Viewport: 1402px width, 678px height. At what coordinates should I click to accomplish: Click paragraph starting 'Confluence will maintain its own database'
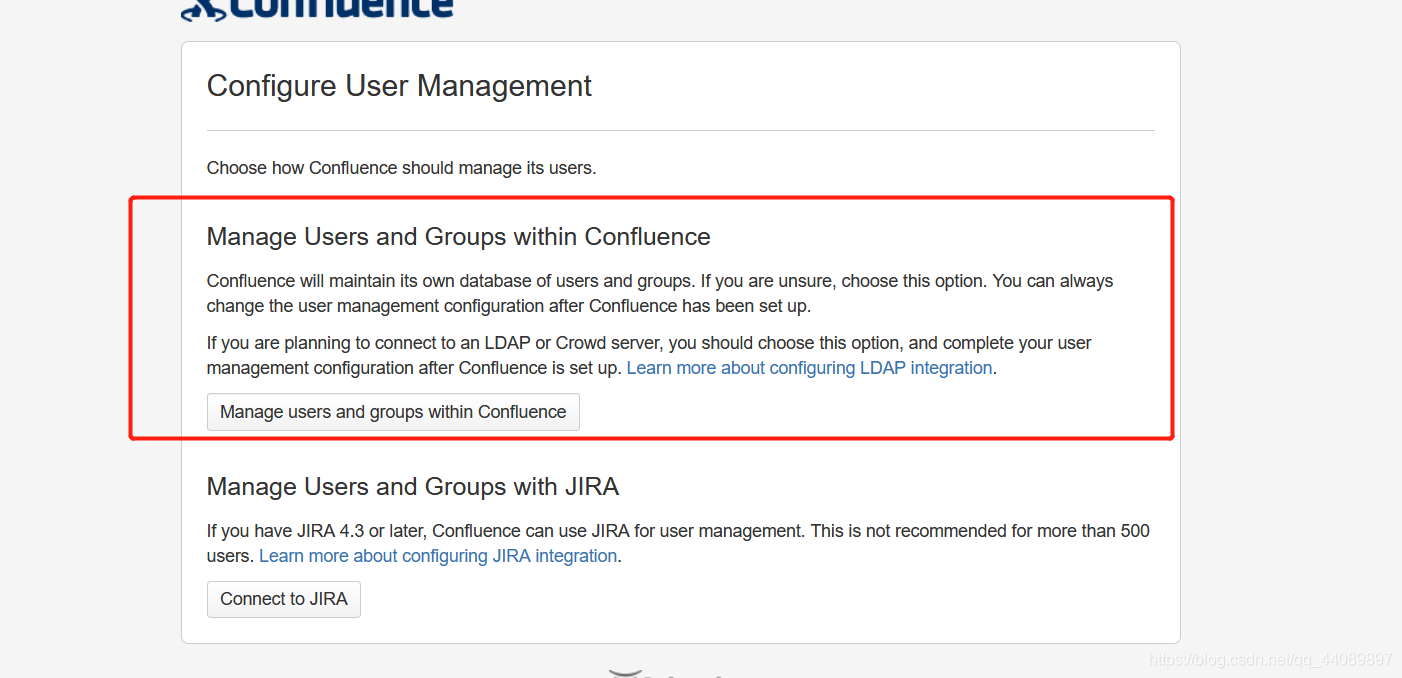[x=660, y=293]
